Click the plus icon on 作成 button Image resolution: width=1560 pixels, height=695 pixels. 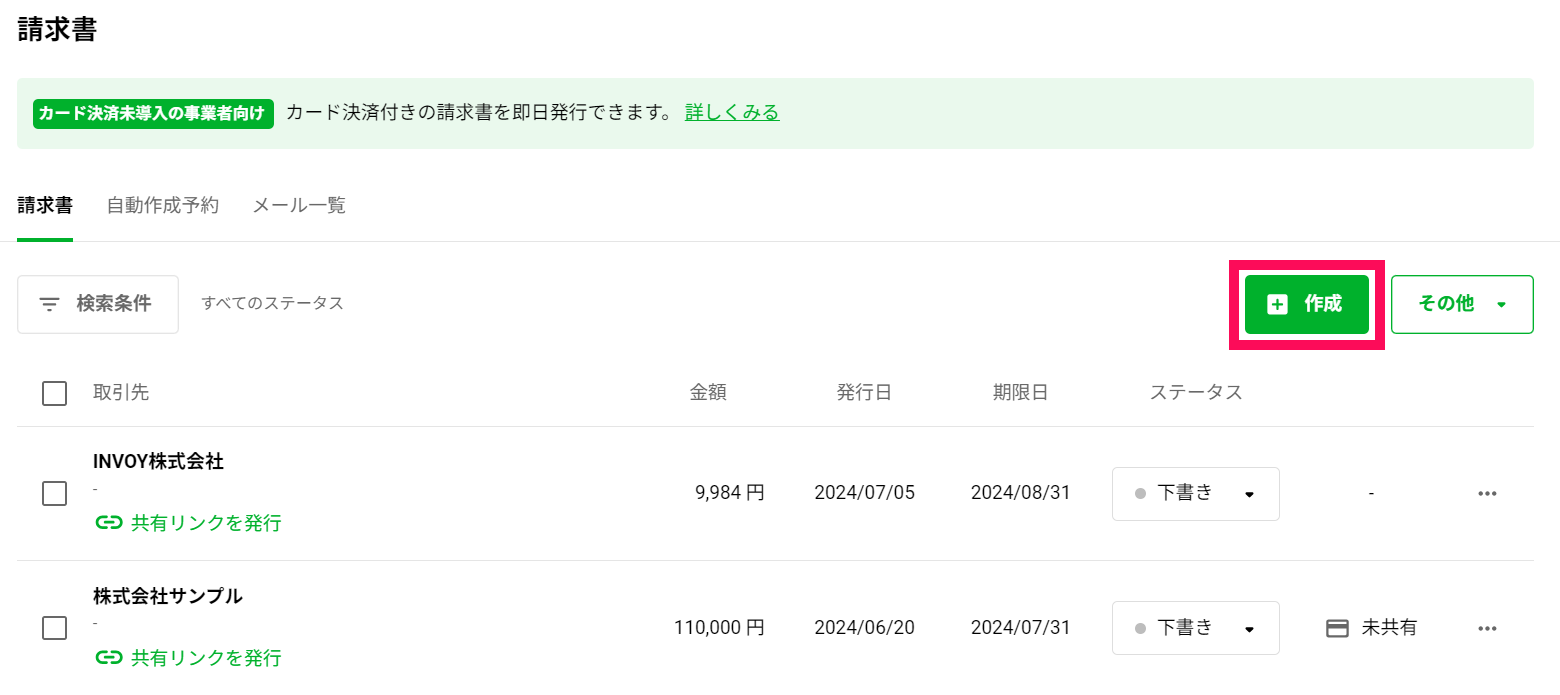click(x=1277, y=304)
